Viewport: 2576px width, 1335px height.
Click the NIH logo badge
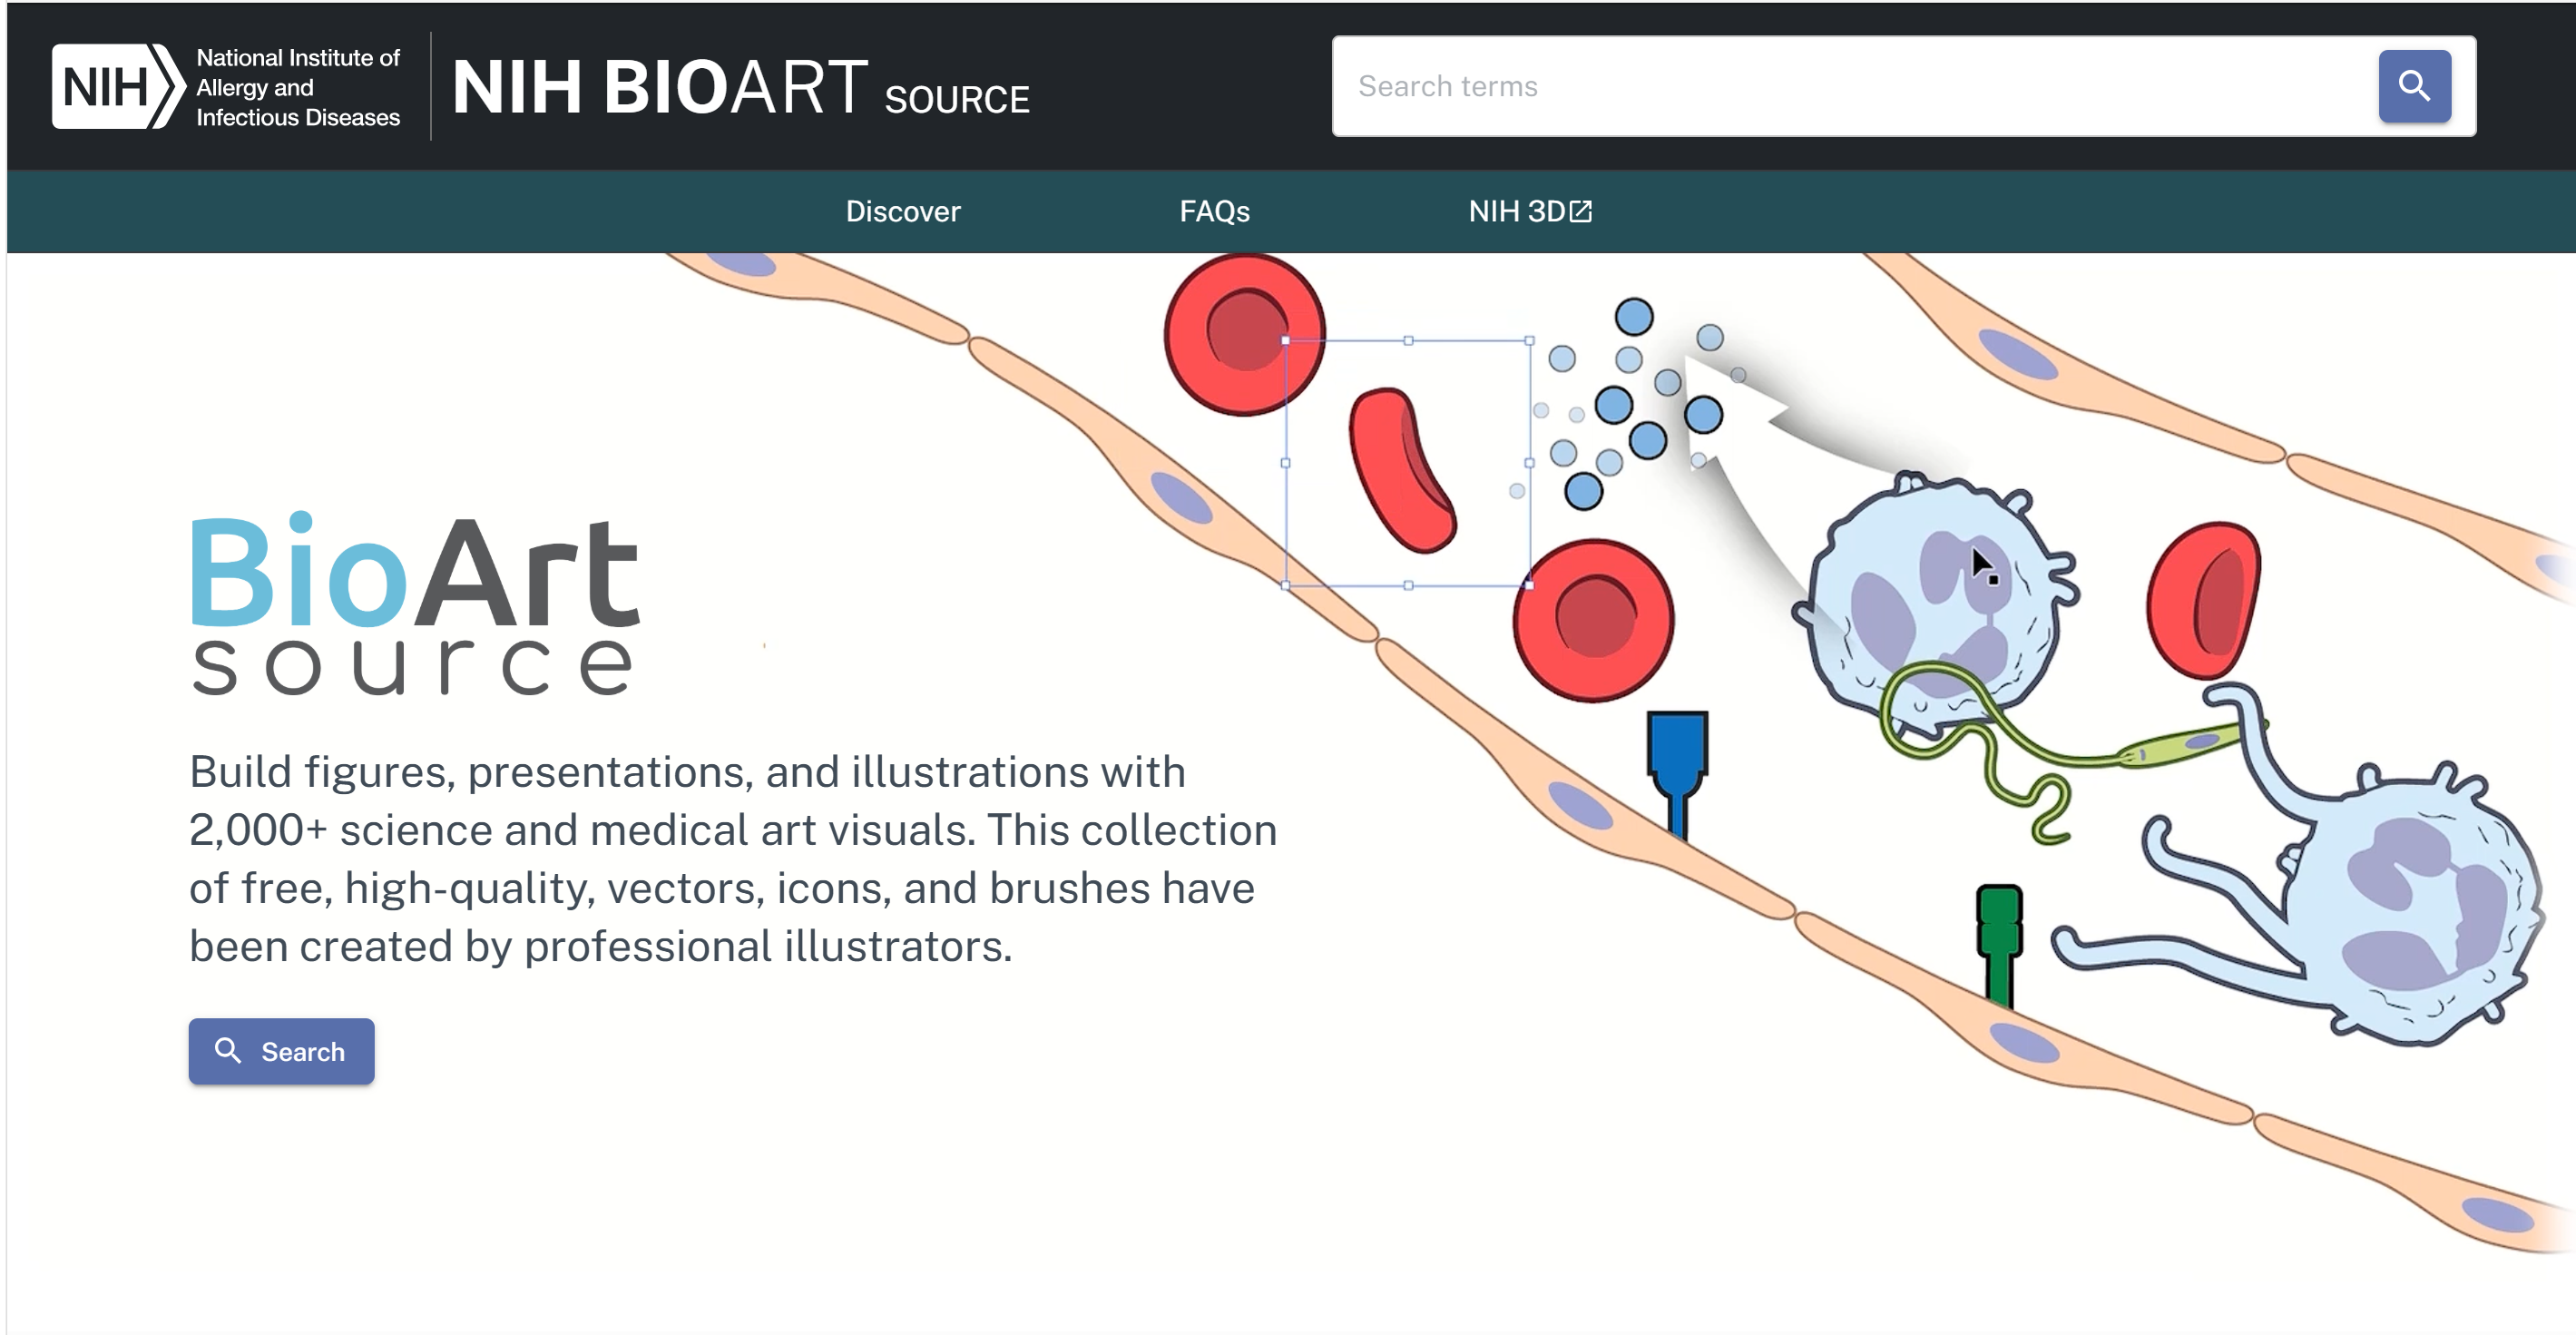[118, 86]
